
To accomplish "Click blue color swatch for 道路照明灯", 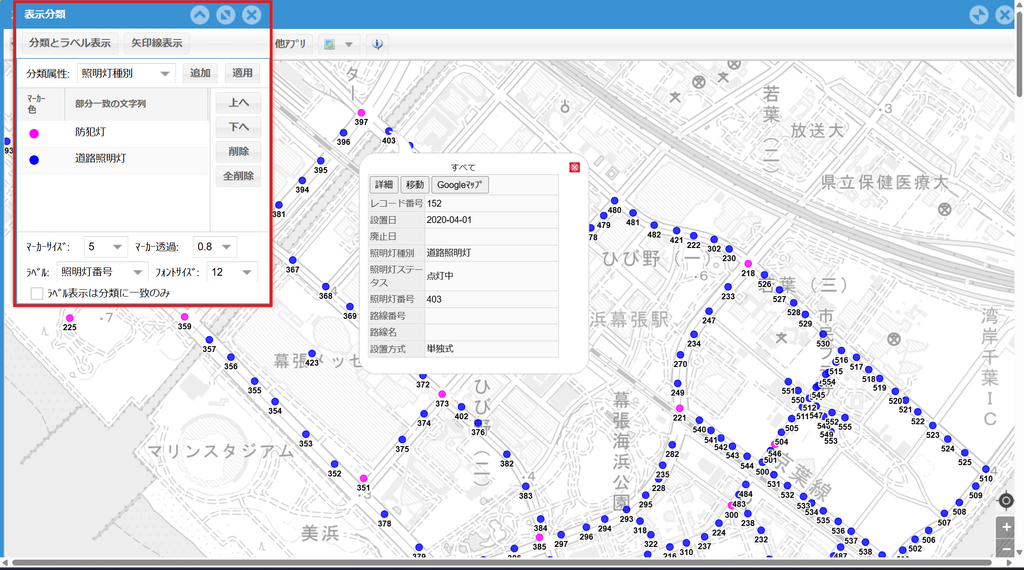I will coord(34,160).
